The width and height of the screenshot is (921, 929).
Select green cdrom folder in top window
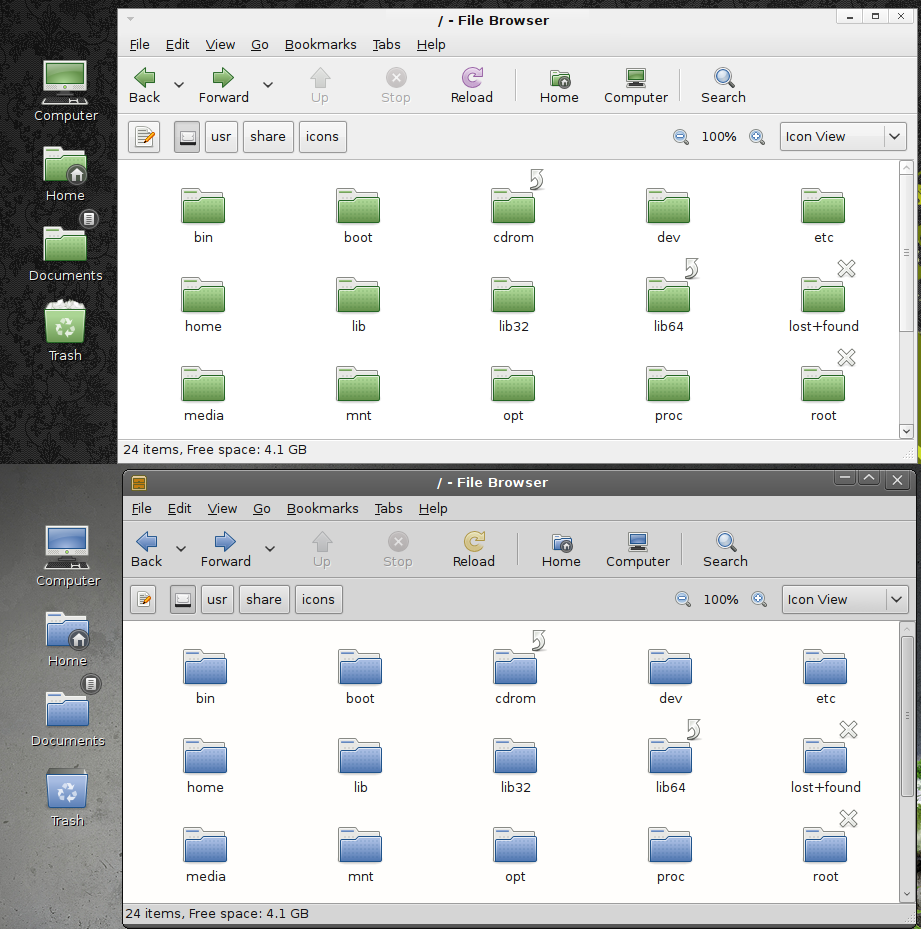513,206
